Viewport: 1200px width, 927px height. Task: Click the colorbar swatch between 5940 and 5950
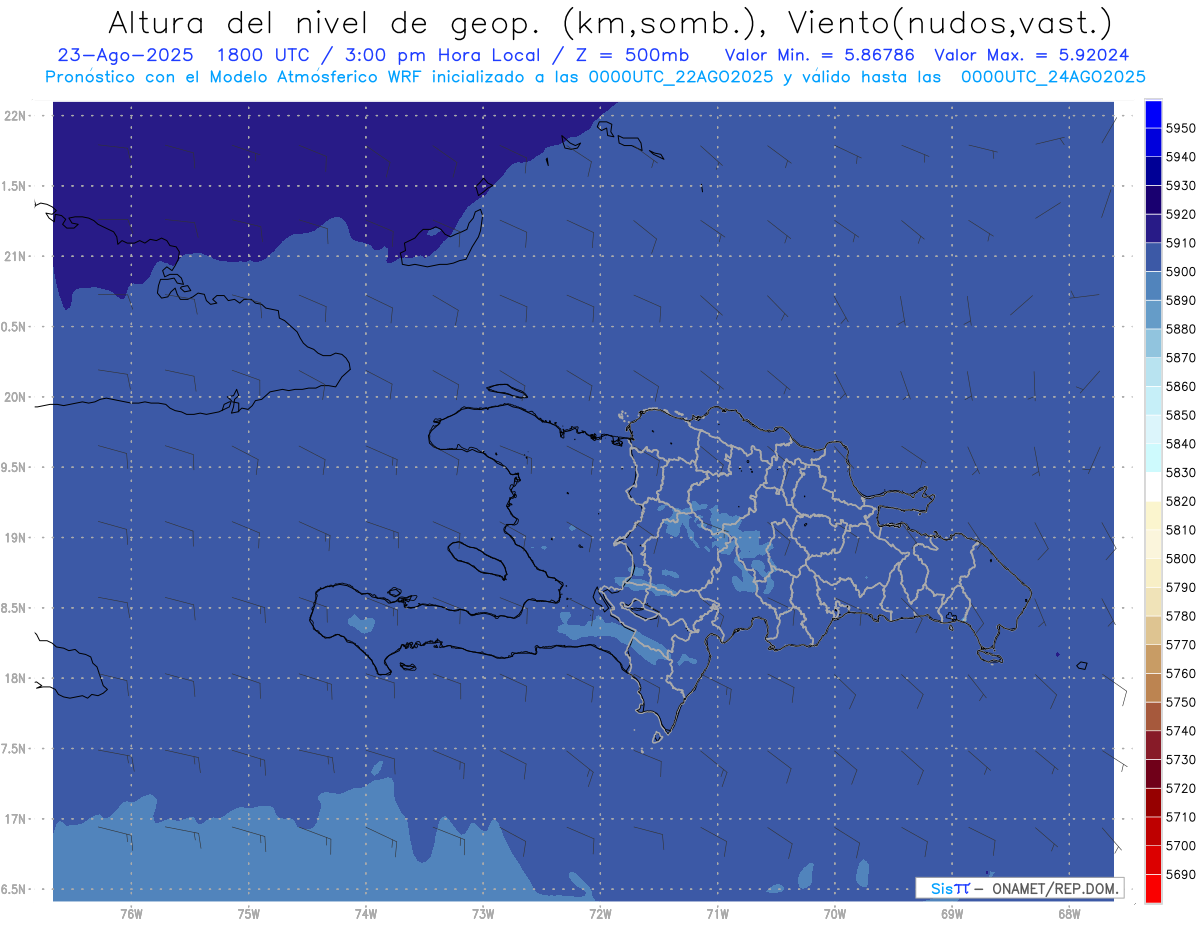[1153, 142]
